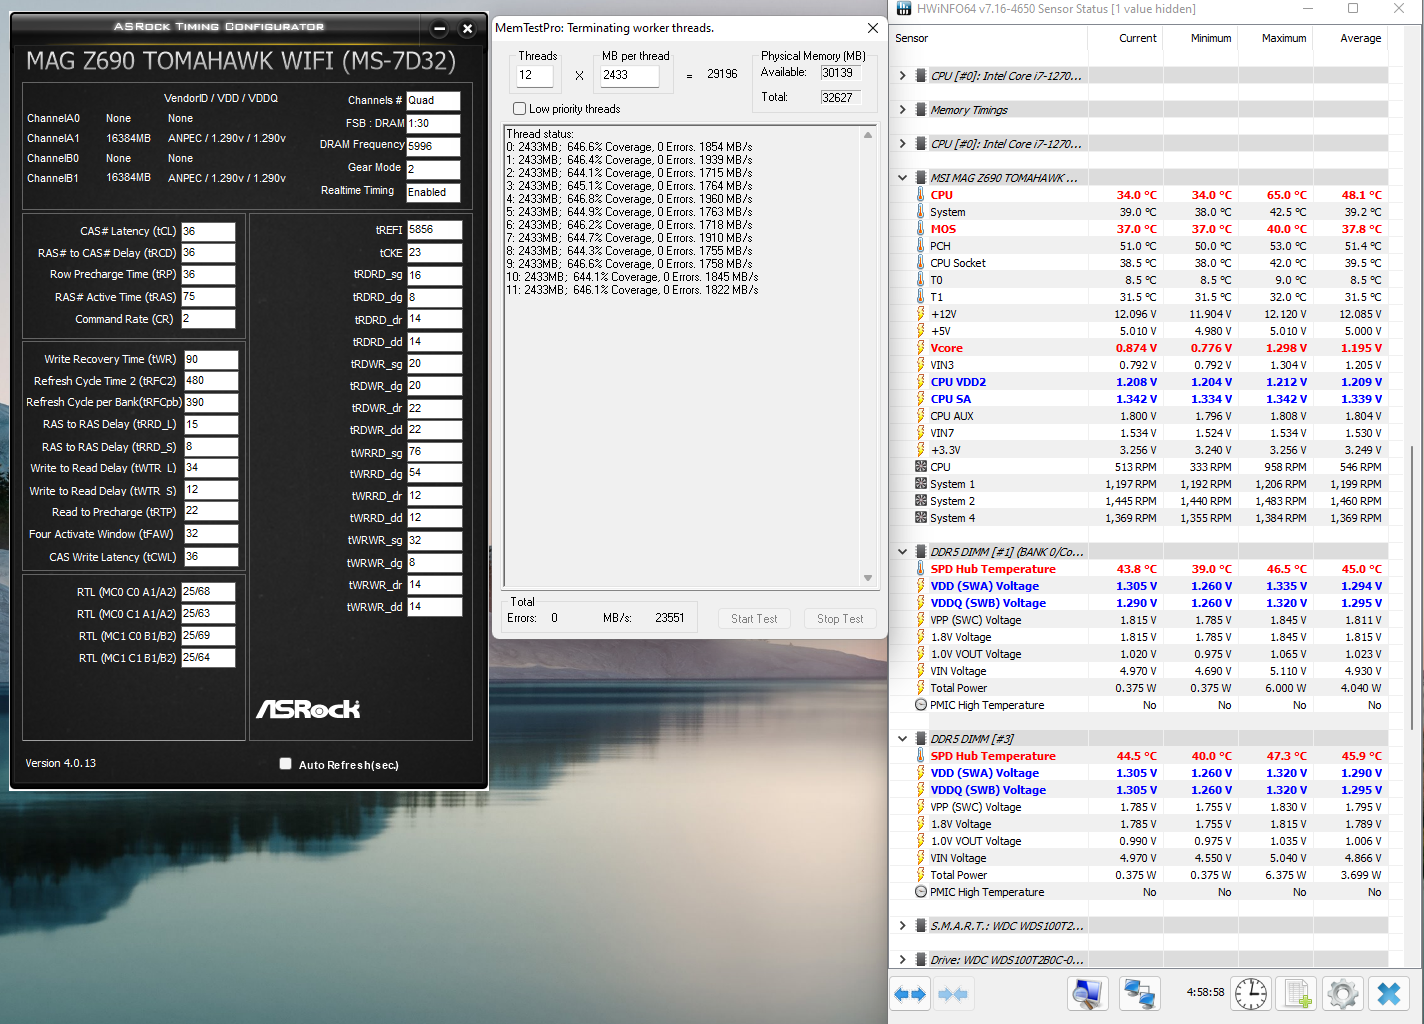Click the Average column header
Viewport: 1424px width, 1024px height.
pos(1360,38)
